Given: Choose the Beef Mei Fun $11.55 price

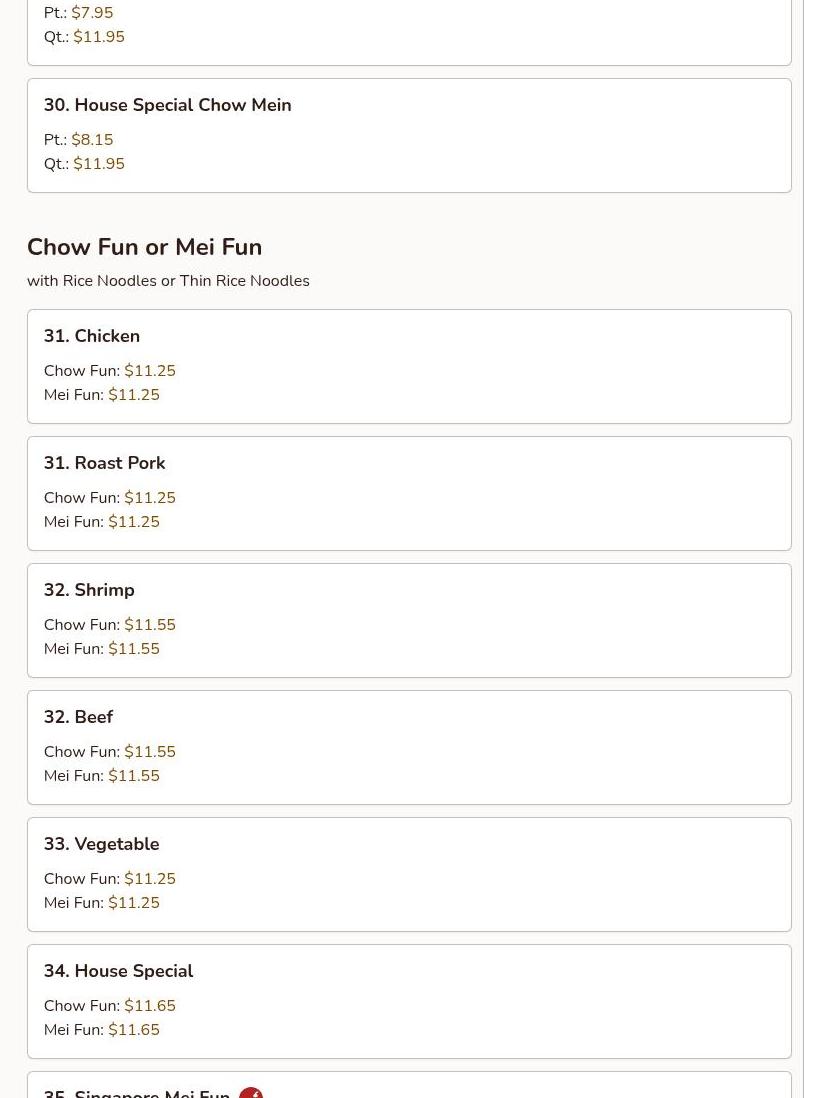Looking at the screenshot, I should [x=133, y=776].
